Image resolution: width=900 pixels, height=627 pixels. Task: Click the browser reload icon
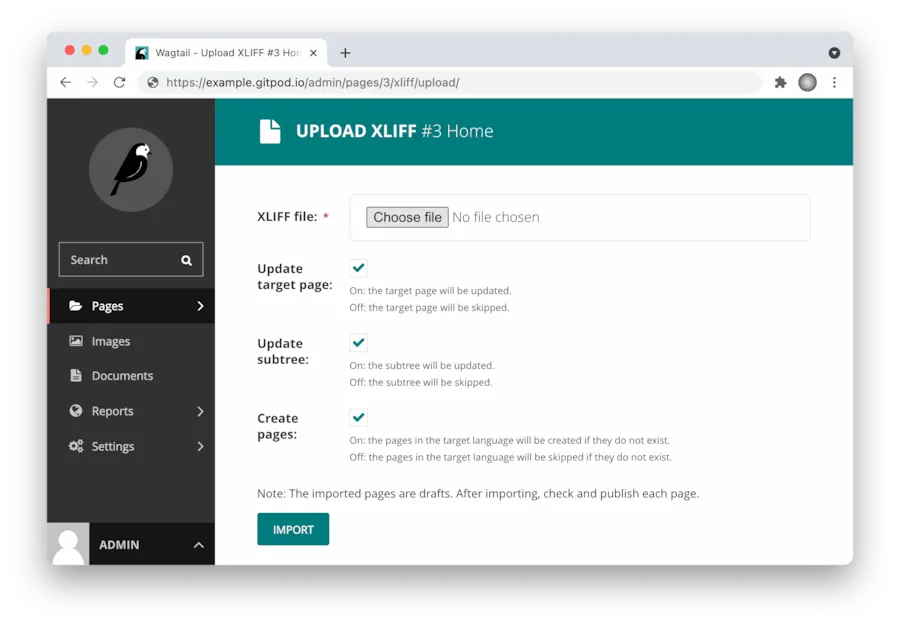point(120,83)
